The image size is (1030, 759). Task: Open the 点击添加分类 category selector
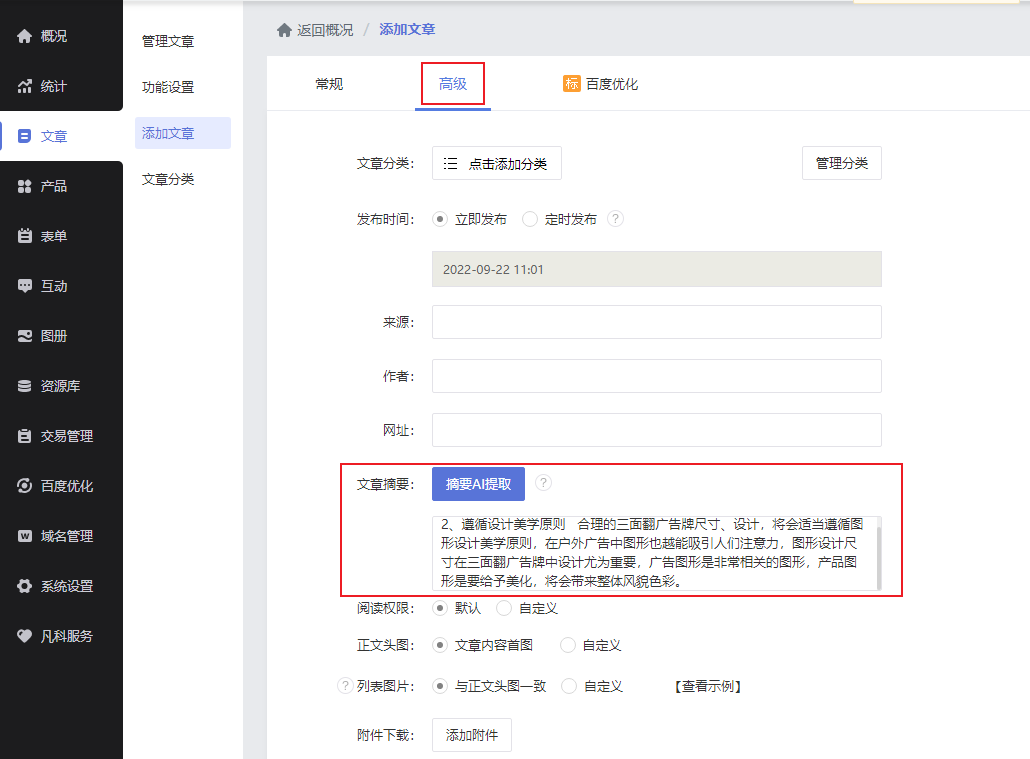(497, 163)
